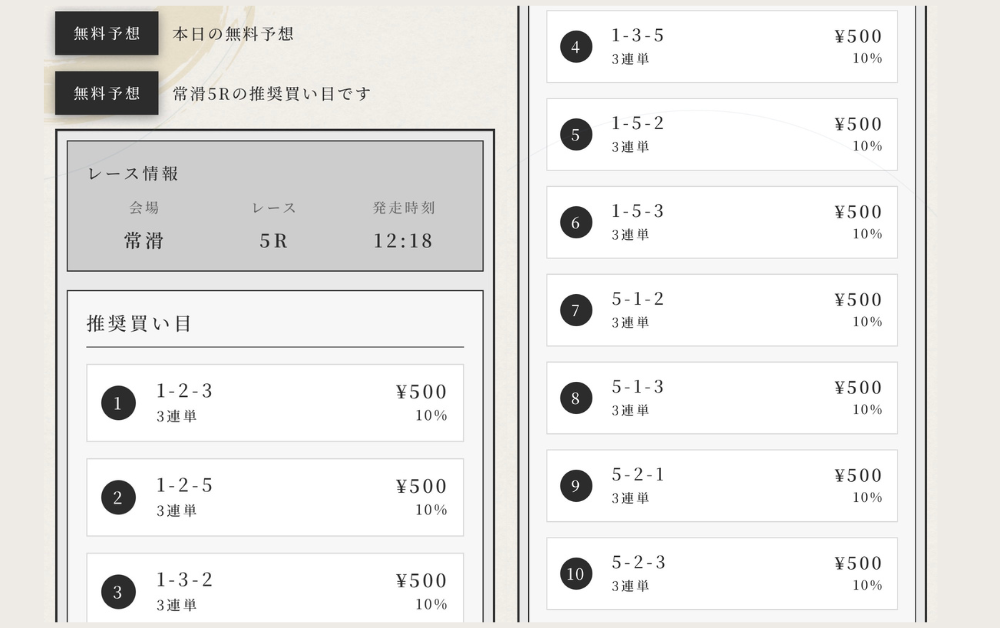
Task: Open the 本日の無料予想 heading
Action: [x=235, y=33]
